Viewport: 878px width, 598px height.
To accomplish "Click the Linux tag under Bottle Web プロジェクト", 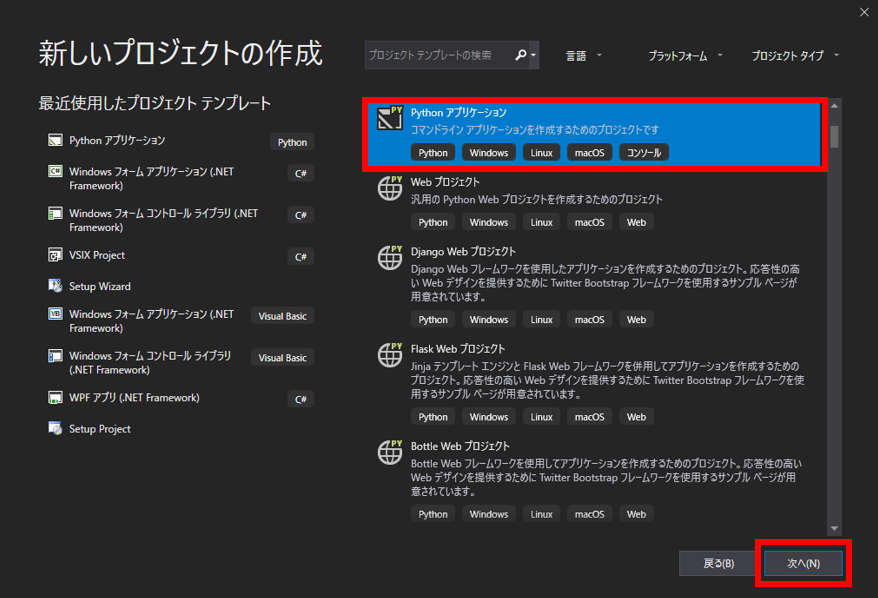I will click(x=541, y=514).
